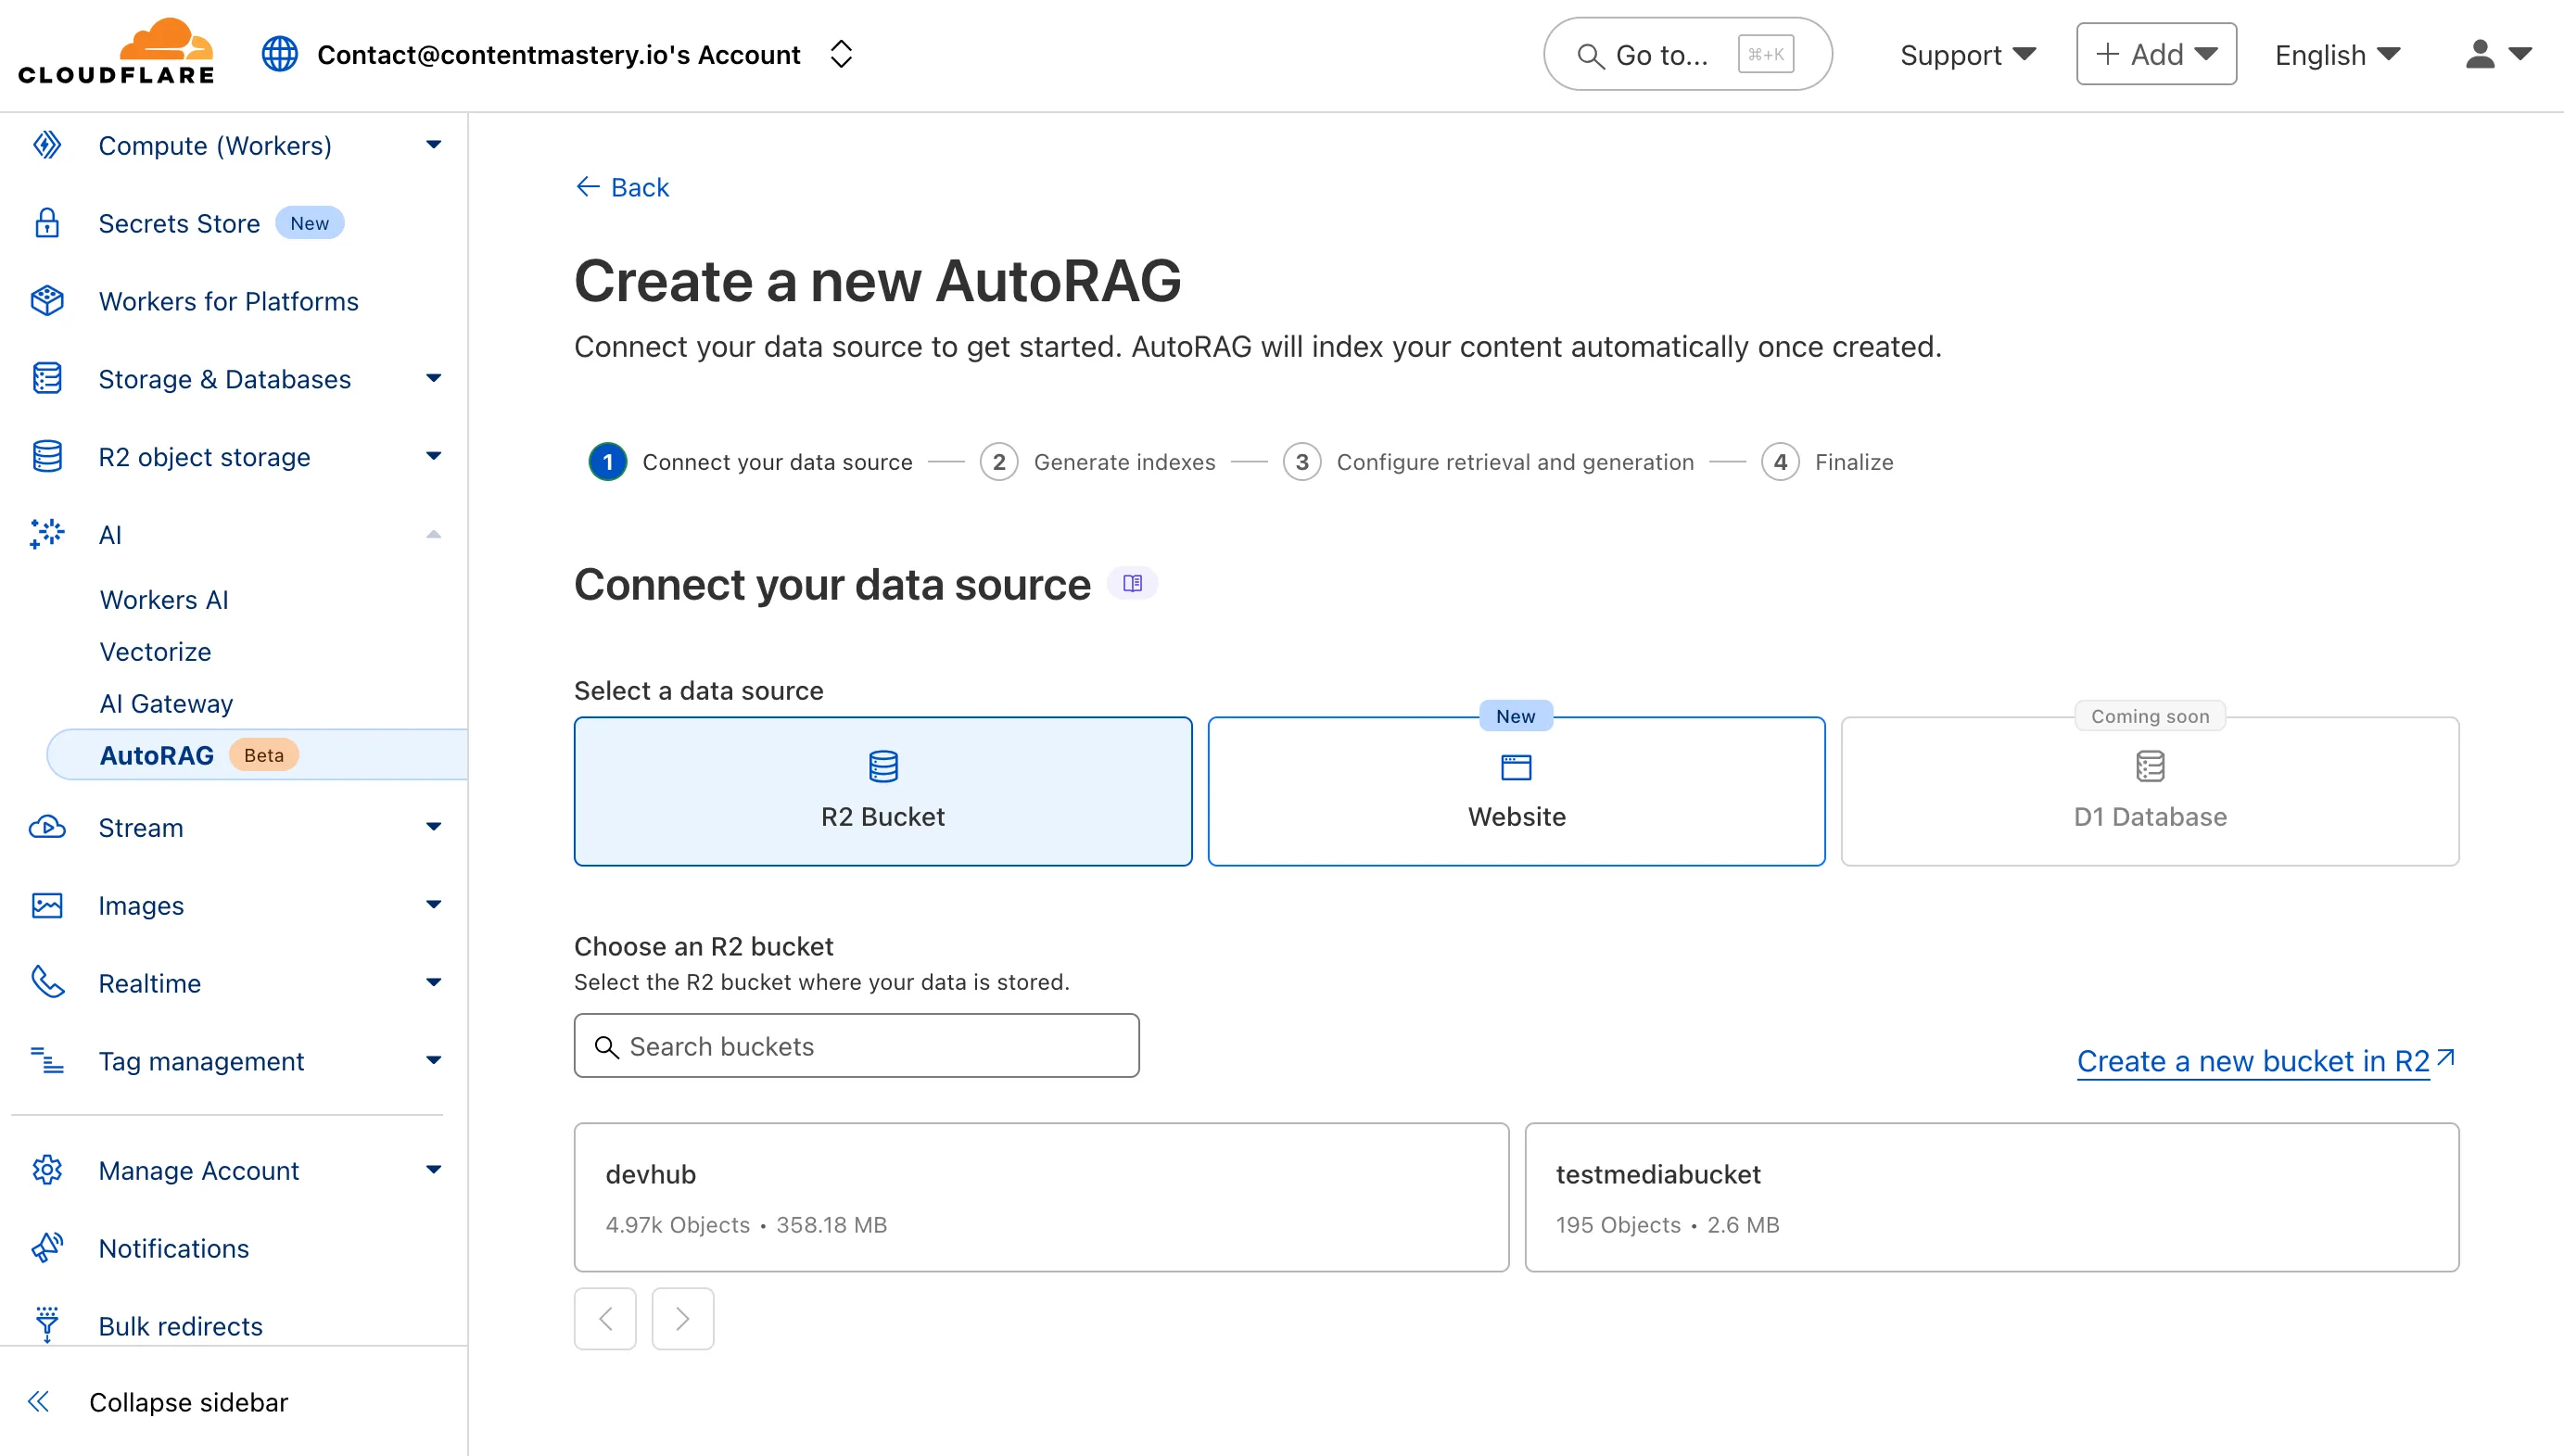Open the user profile menu icon
Image resolution: width=2564 pixels, height=1456 pixels.
pos(2496,54)
